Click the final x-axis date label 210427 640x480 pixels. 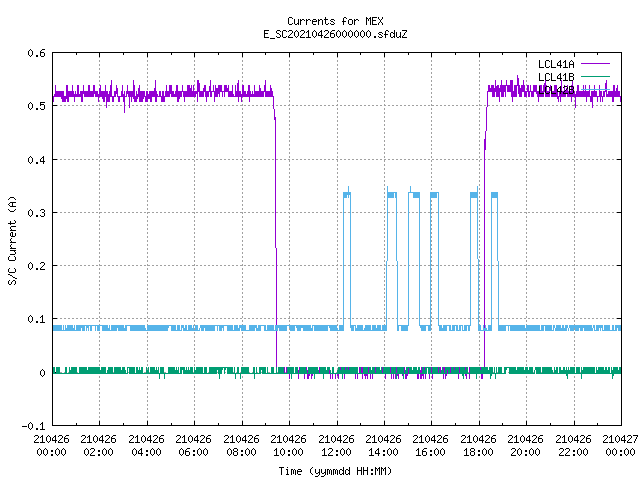pyautogui.click(x=620, y=439)
